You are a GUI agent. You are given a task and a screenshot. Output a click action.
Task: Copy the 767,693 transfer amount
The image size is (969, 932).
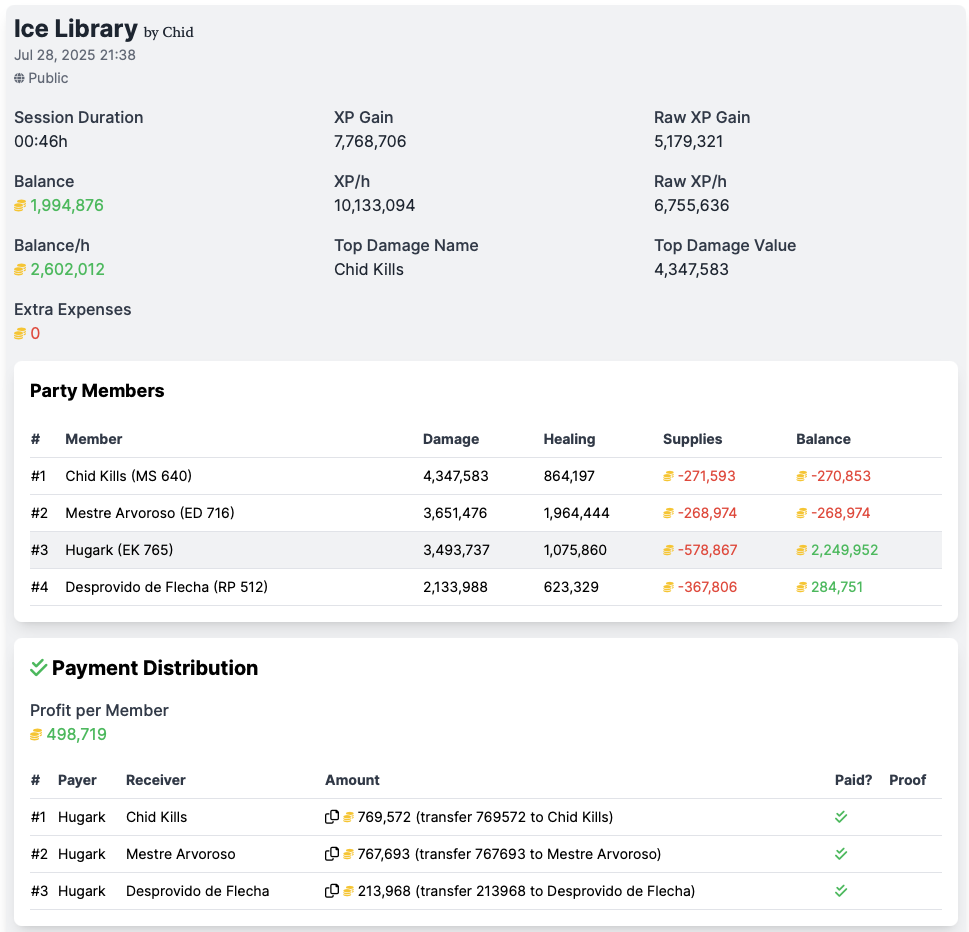point(331,854)
